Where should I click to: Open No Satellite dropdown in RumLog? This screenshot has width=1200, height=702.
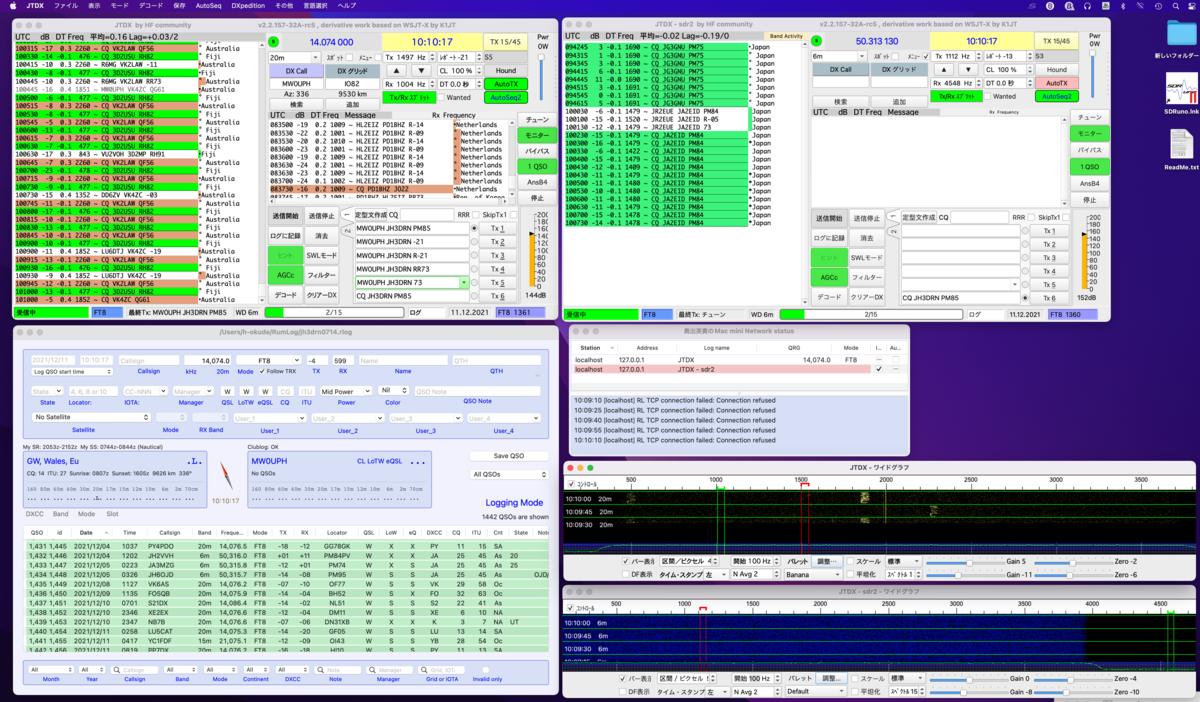coord(91,417)
